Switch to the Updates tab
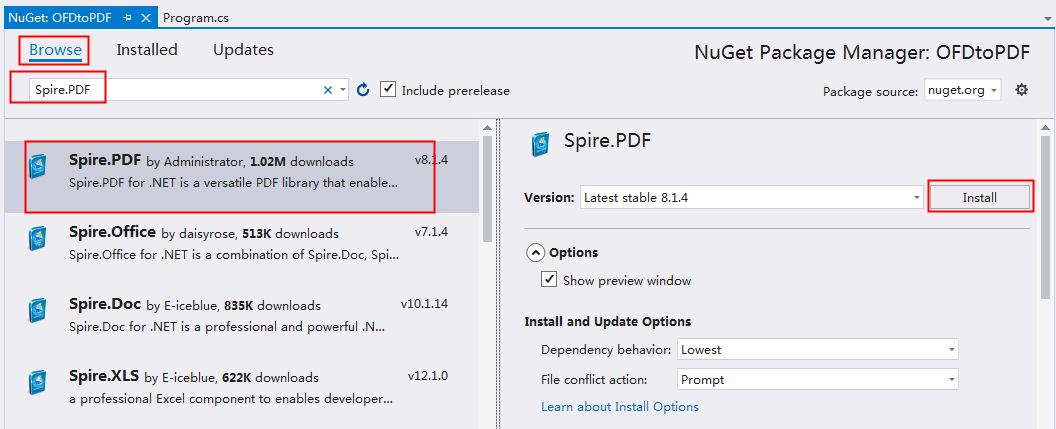This screenshot has width=1056, height=429. 243,50
